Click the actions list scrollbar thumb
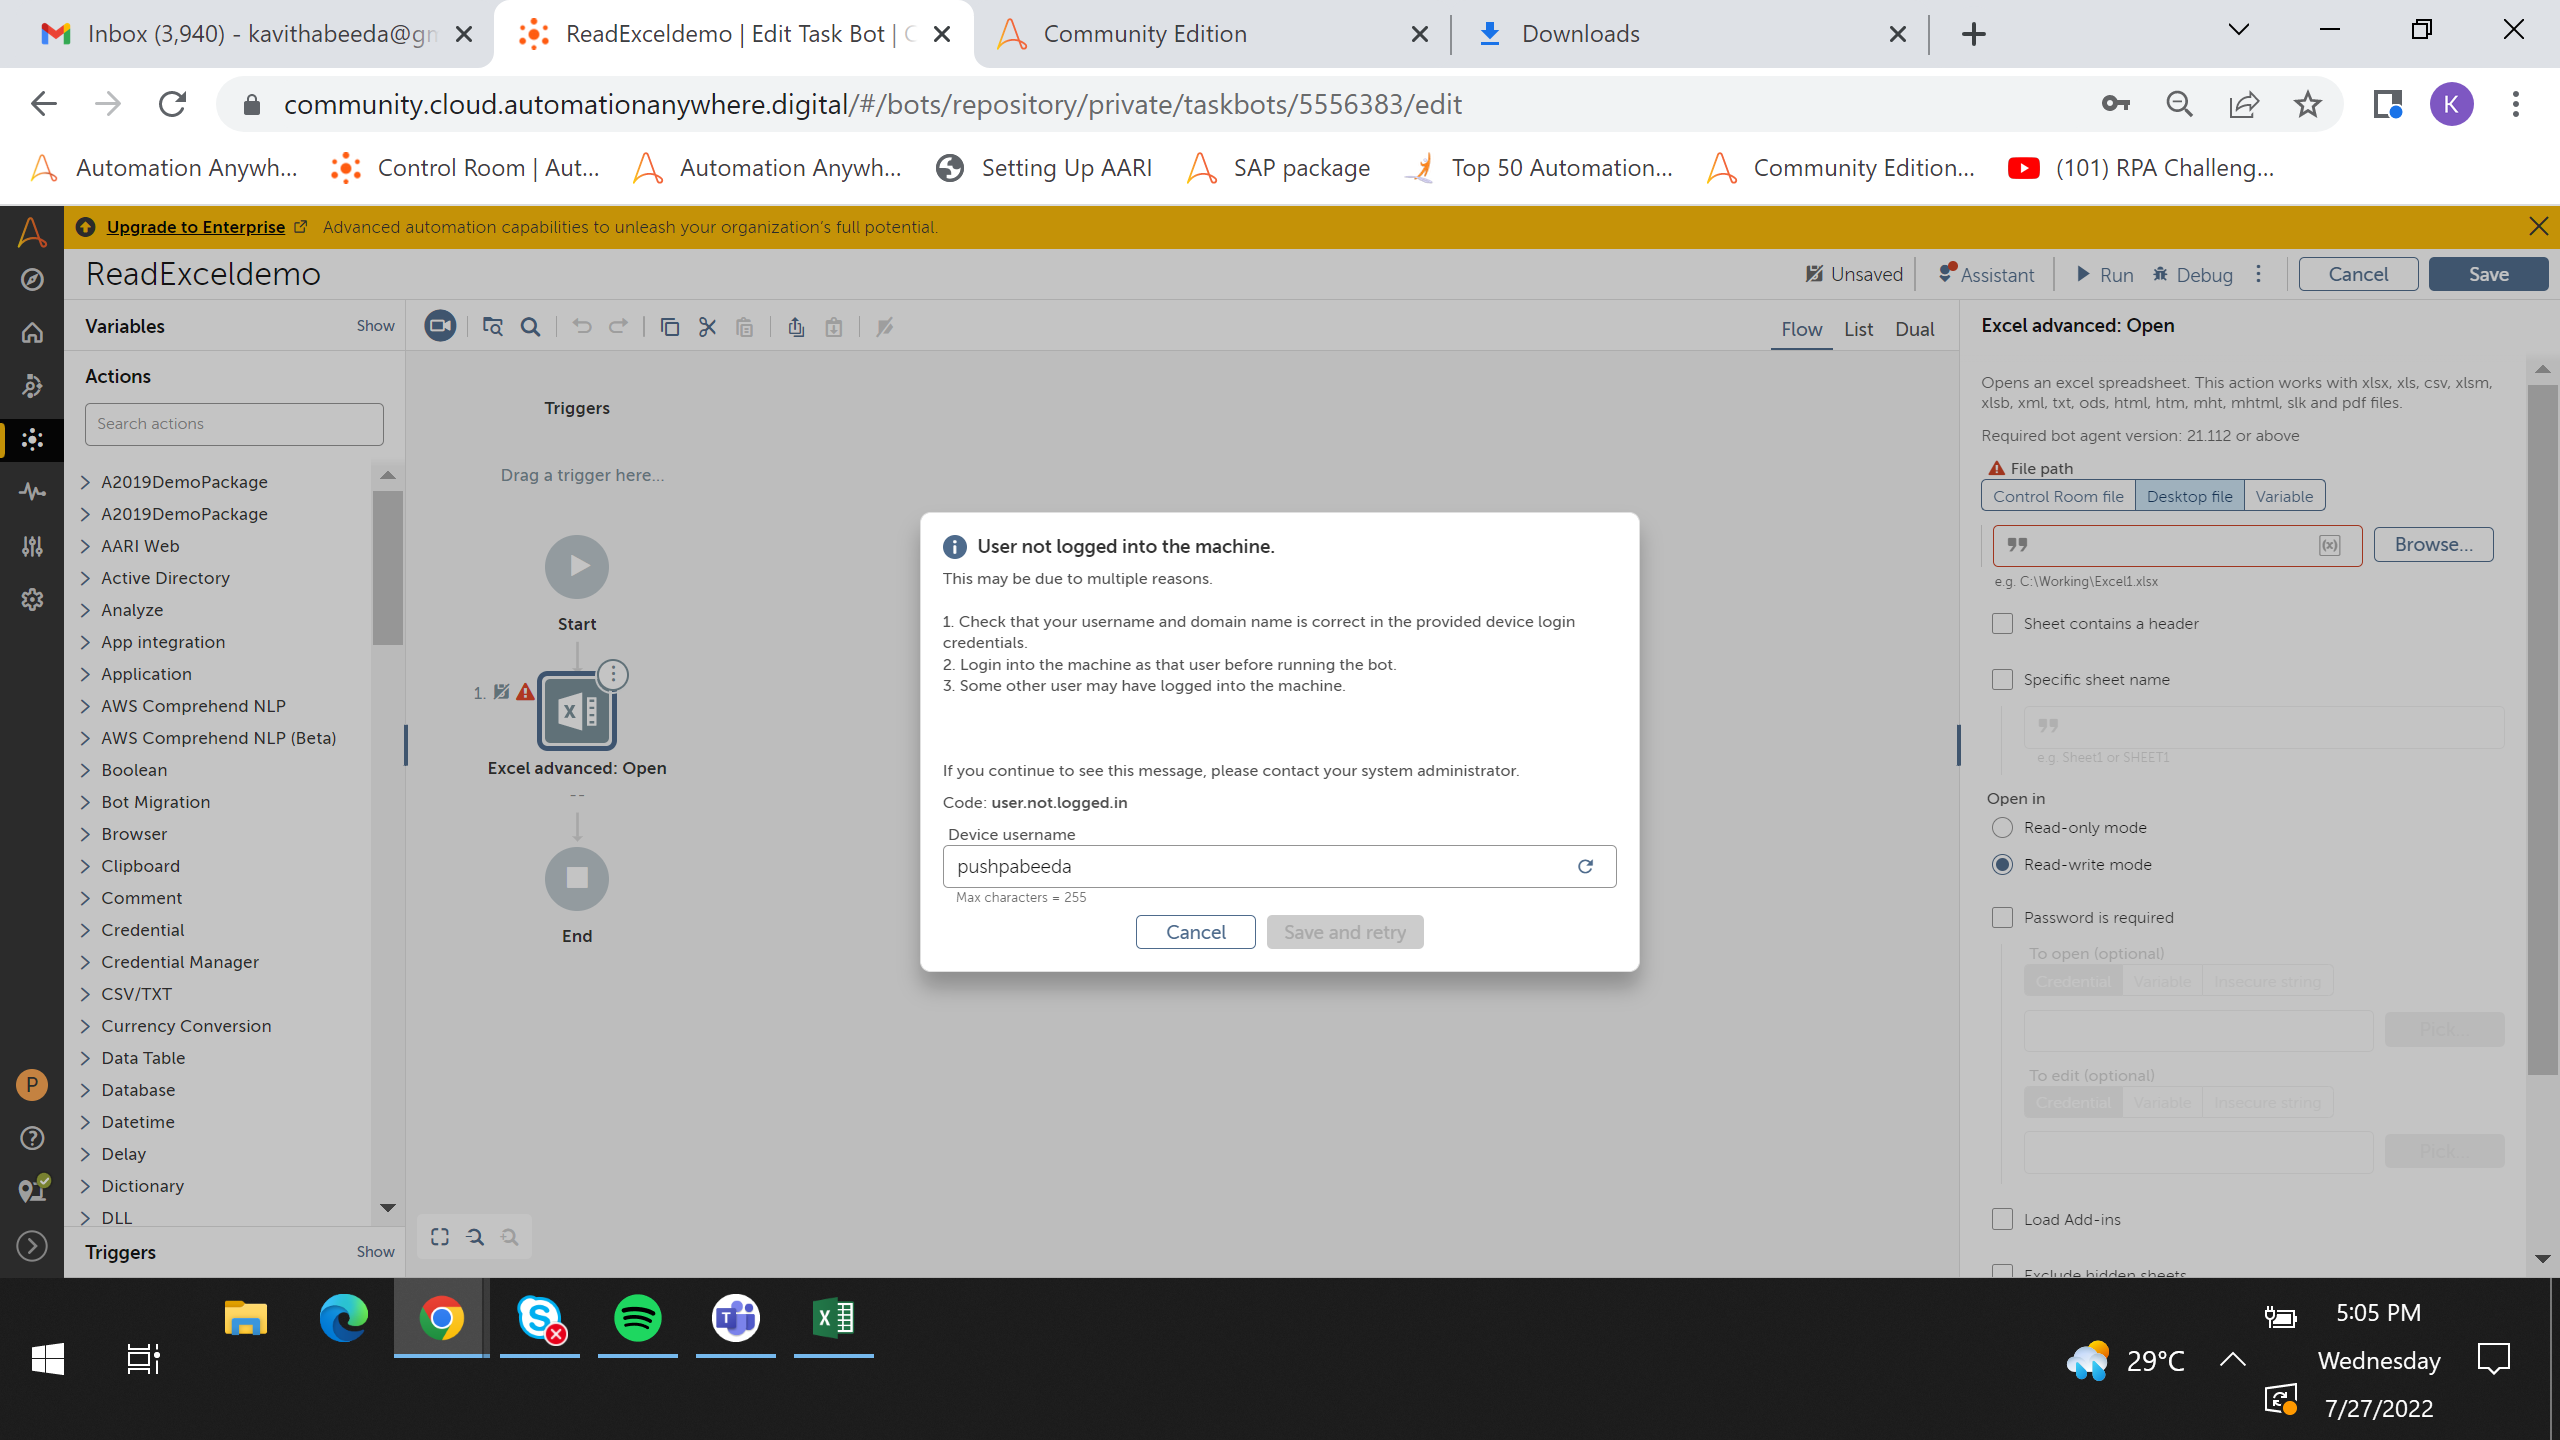The image size is (2560, 1440). (388, 567)
